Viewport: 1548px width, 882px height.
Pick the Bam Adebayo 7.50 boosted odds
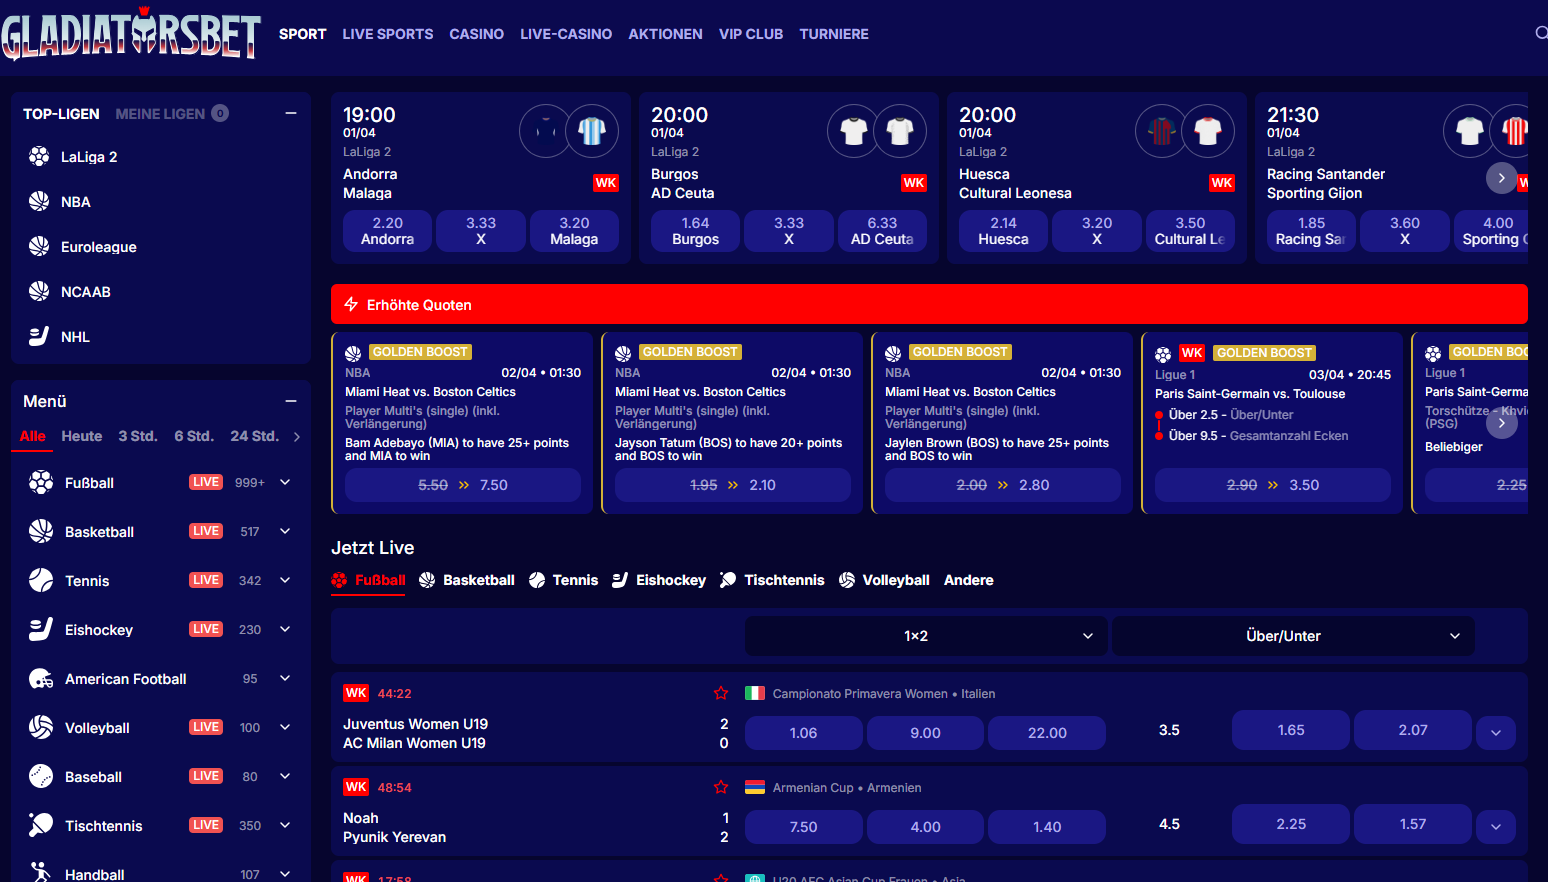[462, 485]
